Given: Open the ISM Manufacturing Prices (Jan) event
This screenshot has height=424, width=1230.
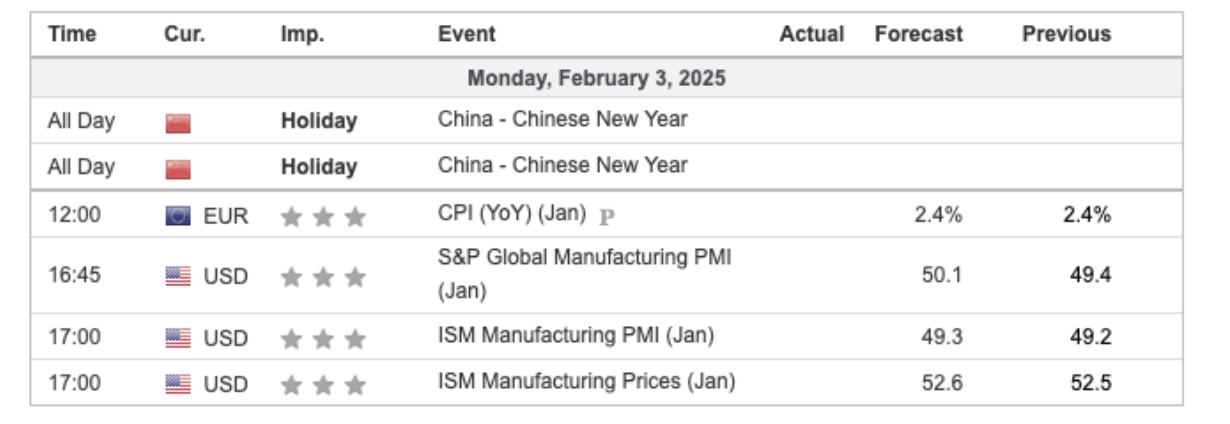Looking at the screenshot, I should 586,381.
